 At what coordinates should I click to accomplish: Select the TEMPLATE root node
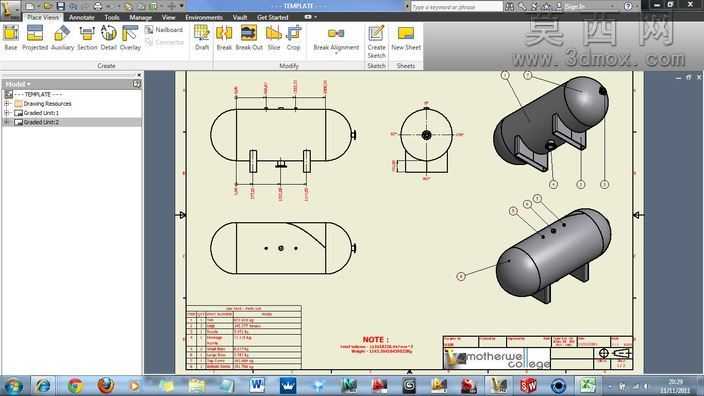click(38, 94)
